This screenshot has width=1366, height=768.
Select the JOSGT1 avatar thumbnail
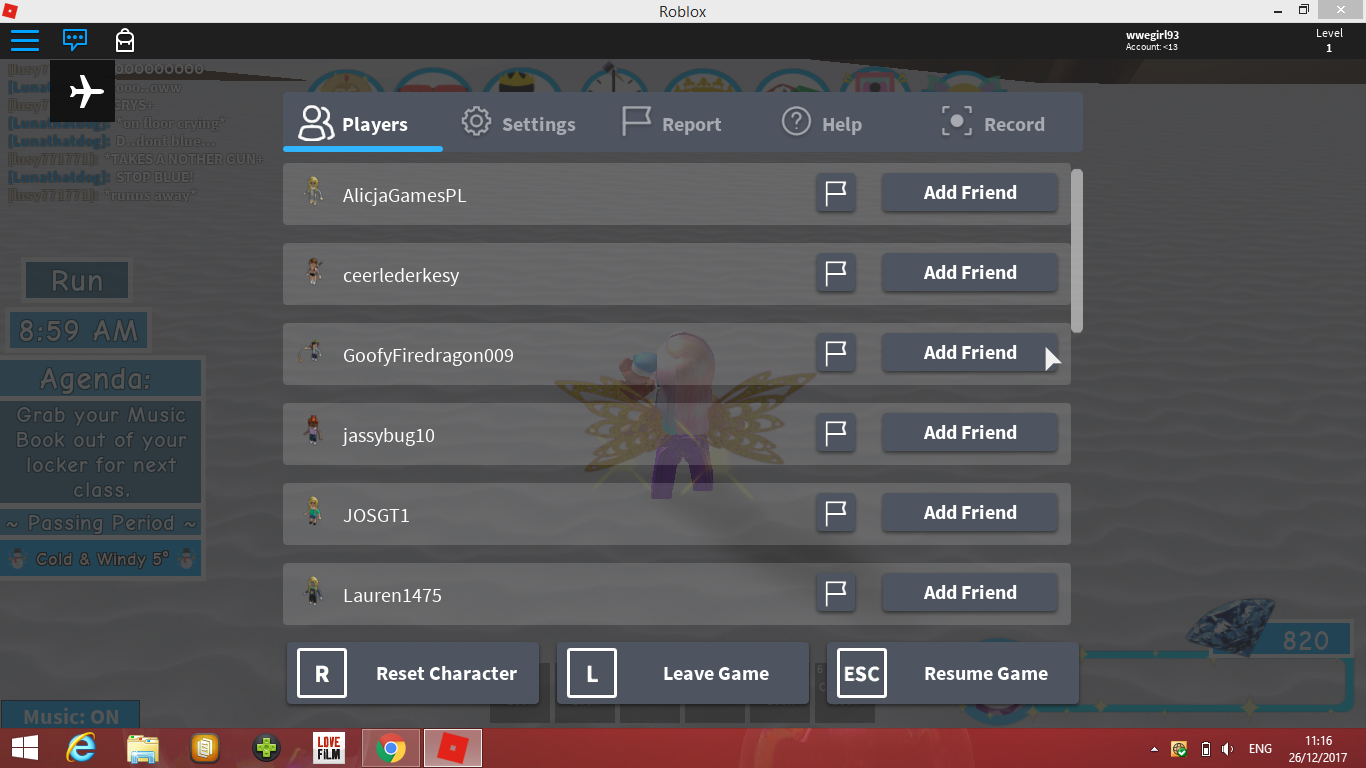(314, 512)
